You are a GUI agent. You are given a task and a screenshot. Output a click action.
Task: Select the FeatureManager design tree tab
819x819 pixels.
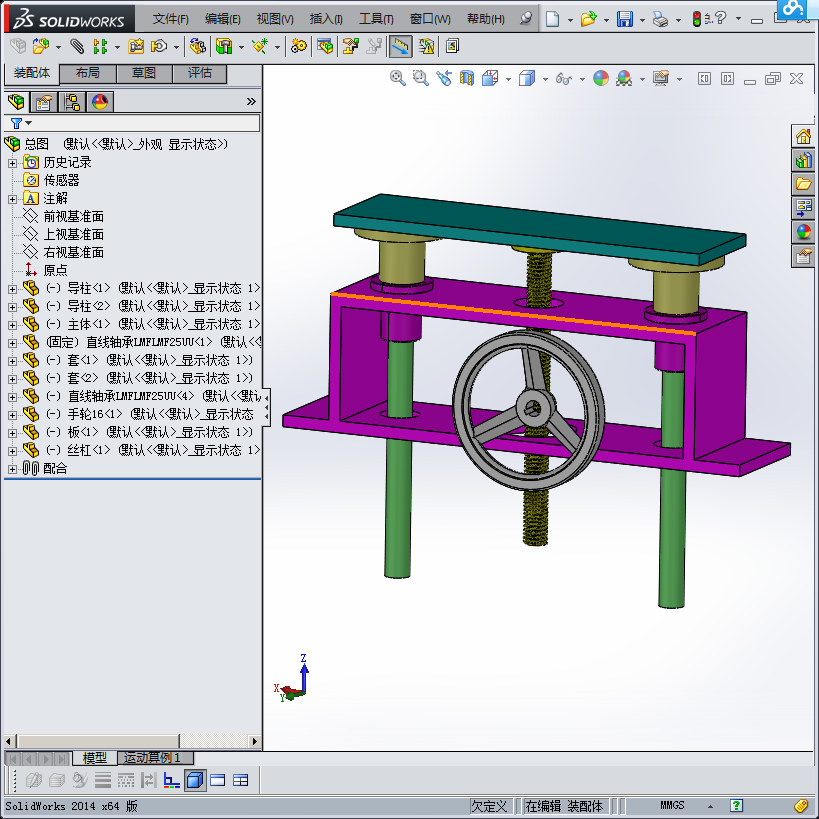(x=16, y=102)
